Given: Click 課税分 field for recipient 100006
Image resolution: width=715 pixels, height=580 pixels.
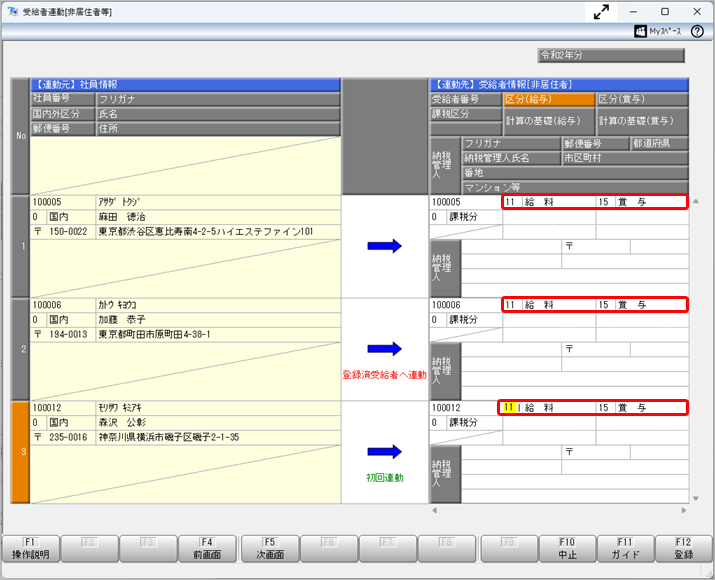Looking at the screenshot, I should click(466, 320).
